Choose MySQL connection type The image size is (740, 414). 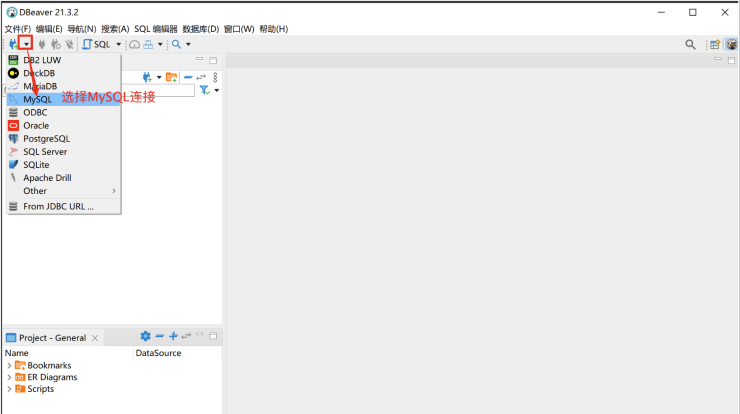64,99
